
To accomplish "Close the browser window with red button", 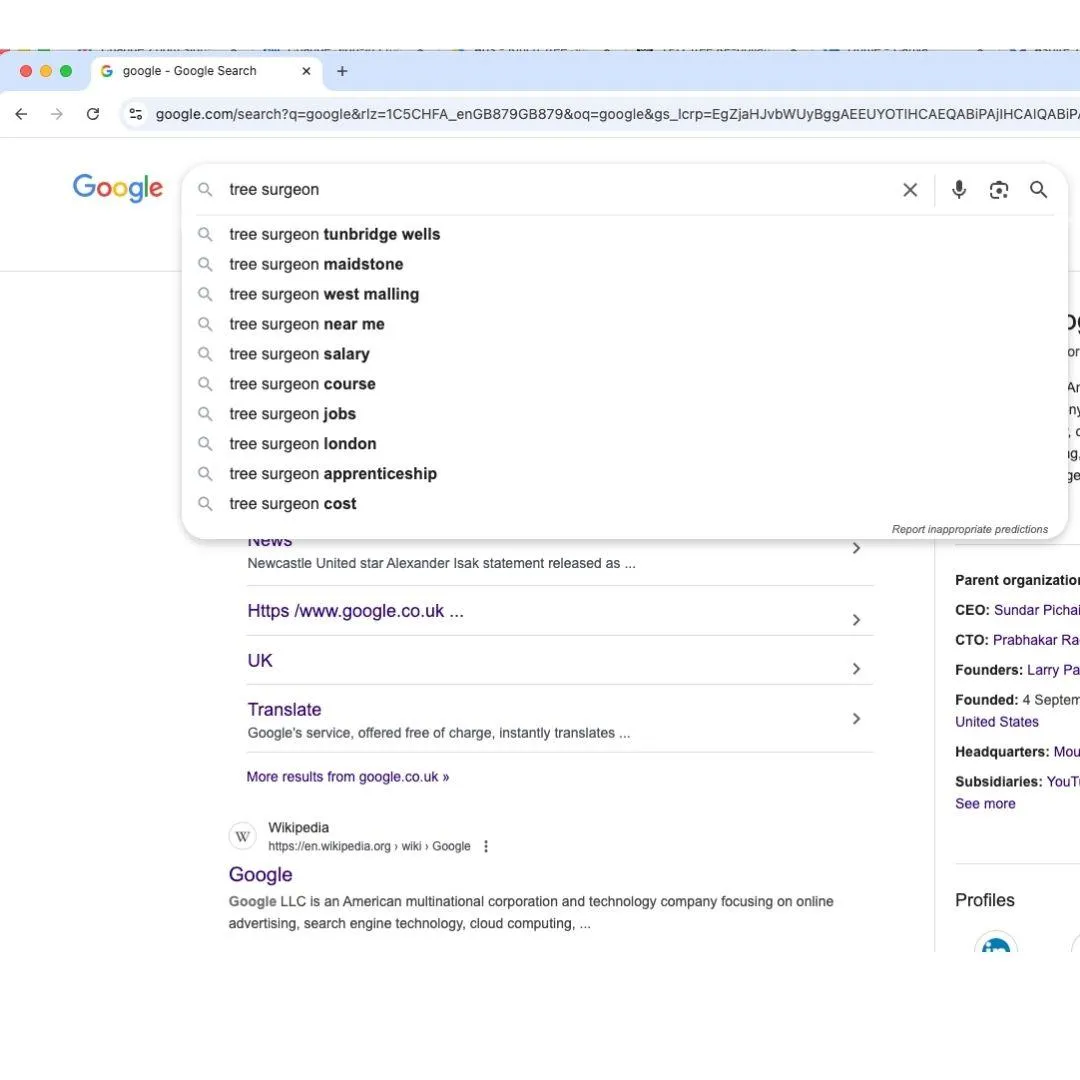I will 26,71.
